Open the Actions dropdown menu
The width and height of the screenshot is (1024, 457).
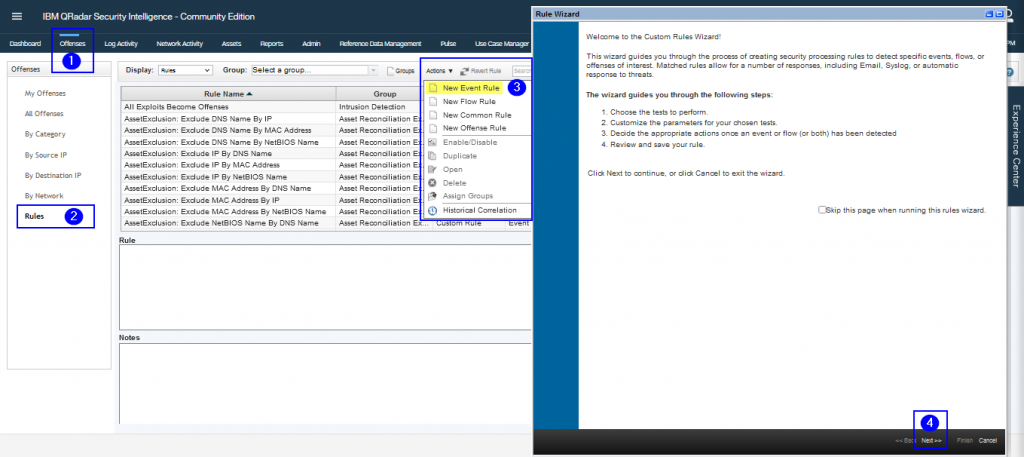coord(439,70)
